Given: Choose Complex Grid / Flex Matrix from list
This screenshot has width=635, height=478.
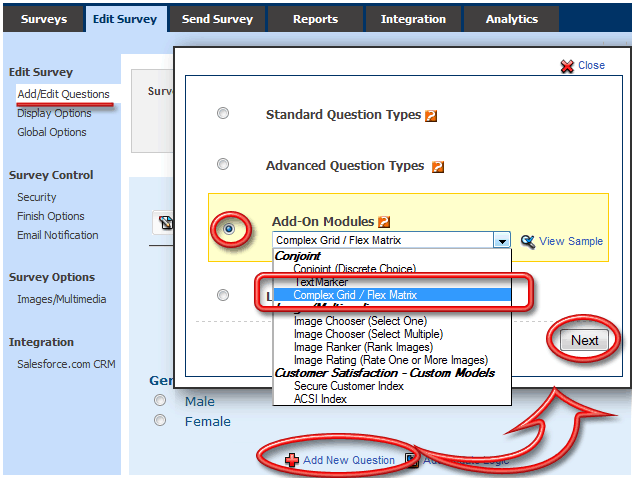Looking at the screenshot, I should [x=355, y=295].
